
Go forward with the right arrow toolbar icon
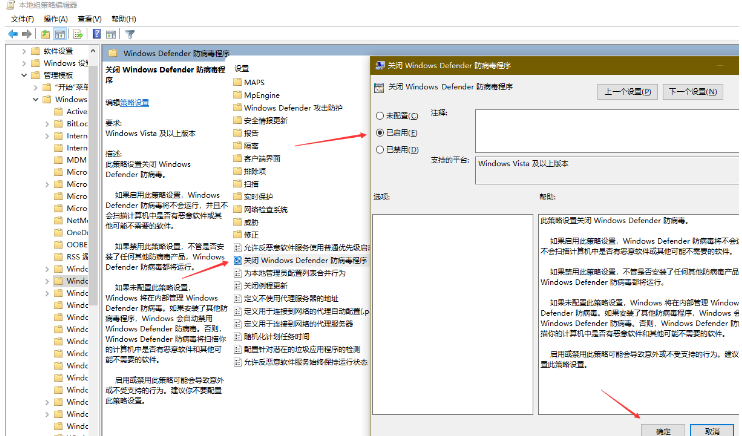[x=27, y=34]
